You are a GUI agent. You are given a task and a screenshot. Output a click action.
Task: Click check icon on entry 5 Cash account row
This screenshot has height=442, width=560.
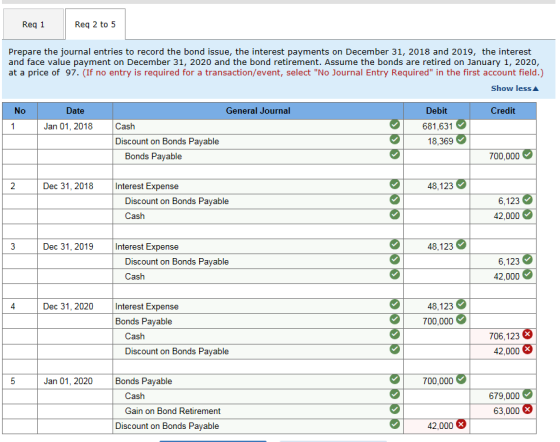pos(395,394)
